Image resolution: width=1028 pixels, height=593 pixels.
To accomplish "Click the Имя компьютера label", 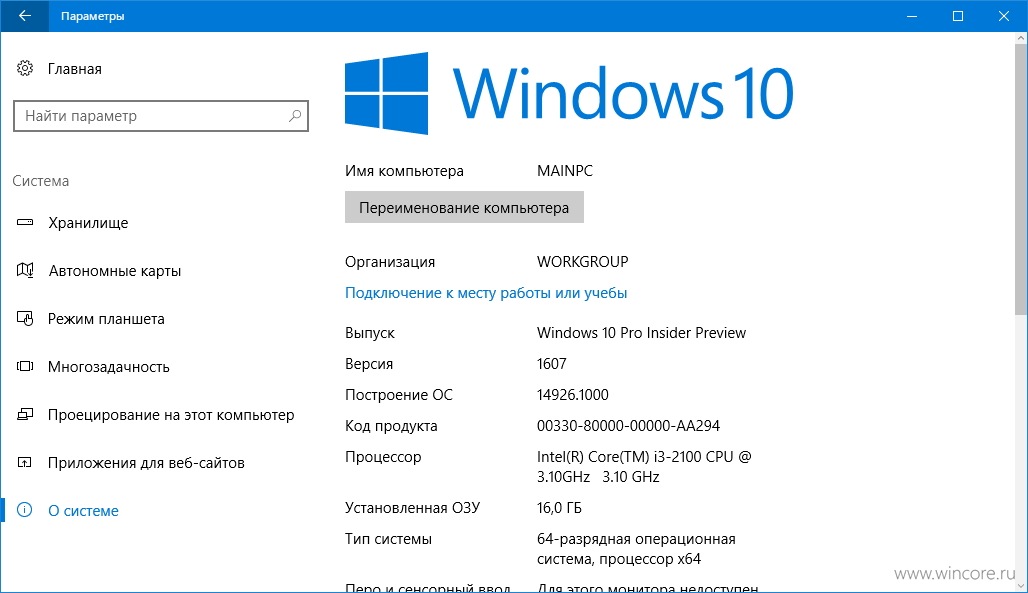I will 404,171.
